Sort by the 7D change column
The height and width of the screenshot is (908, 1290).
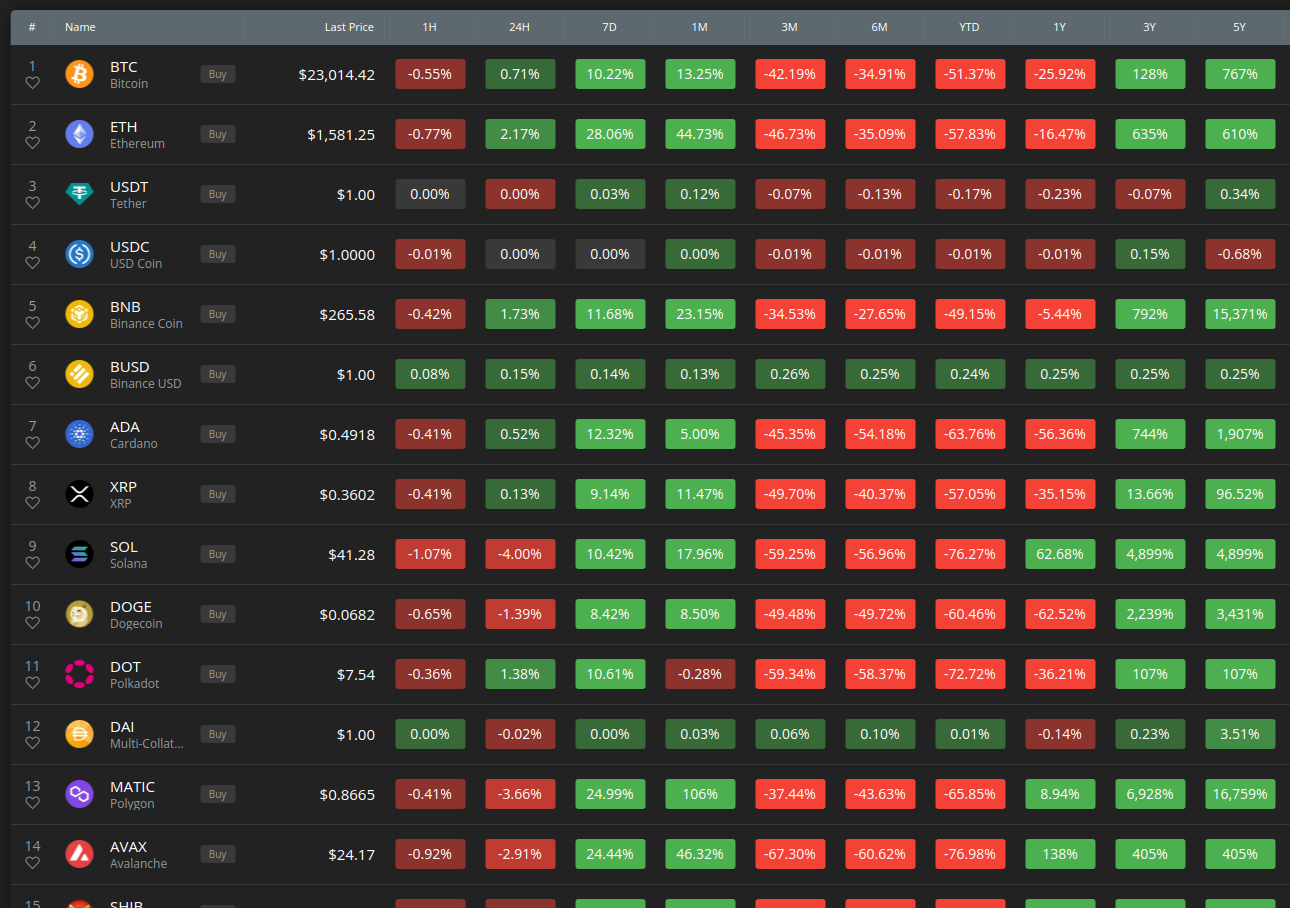(x=609, y=27)
